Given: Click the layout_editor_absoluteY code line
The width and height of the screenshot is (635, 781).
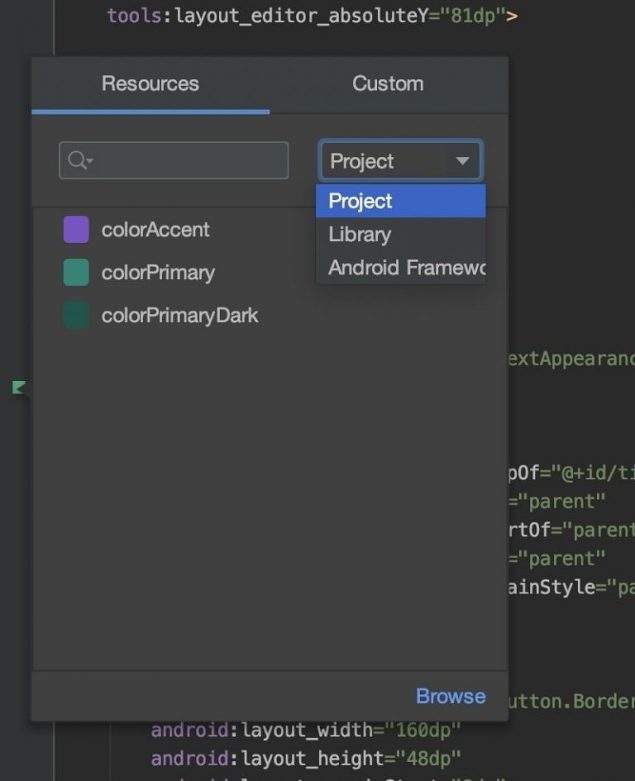Looking at the screenshot, I should click(x=312, y=16).
